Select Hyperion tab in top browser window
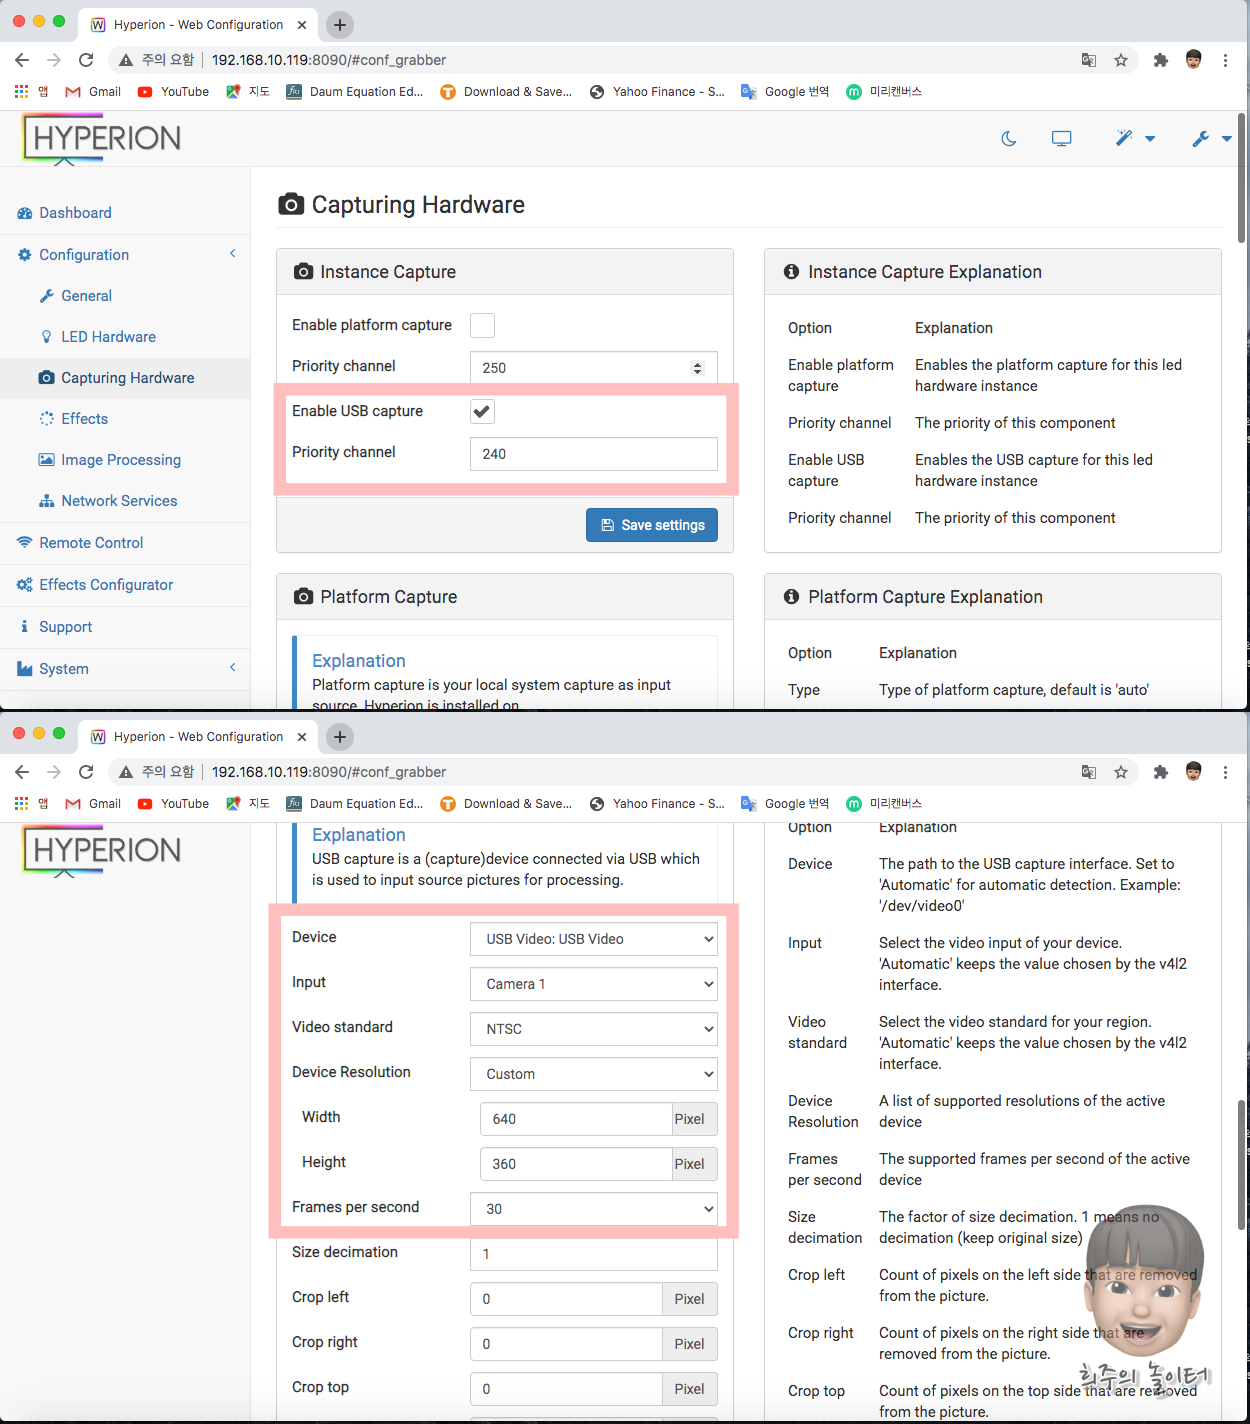 (x=199, y=25)
